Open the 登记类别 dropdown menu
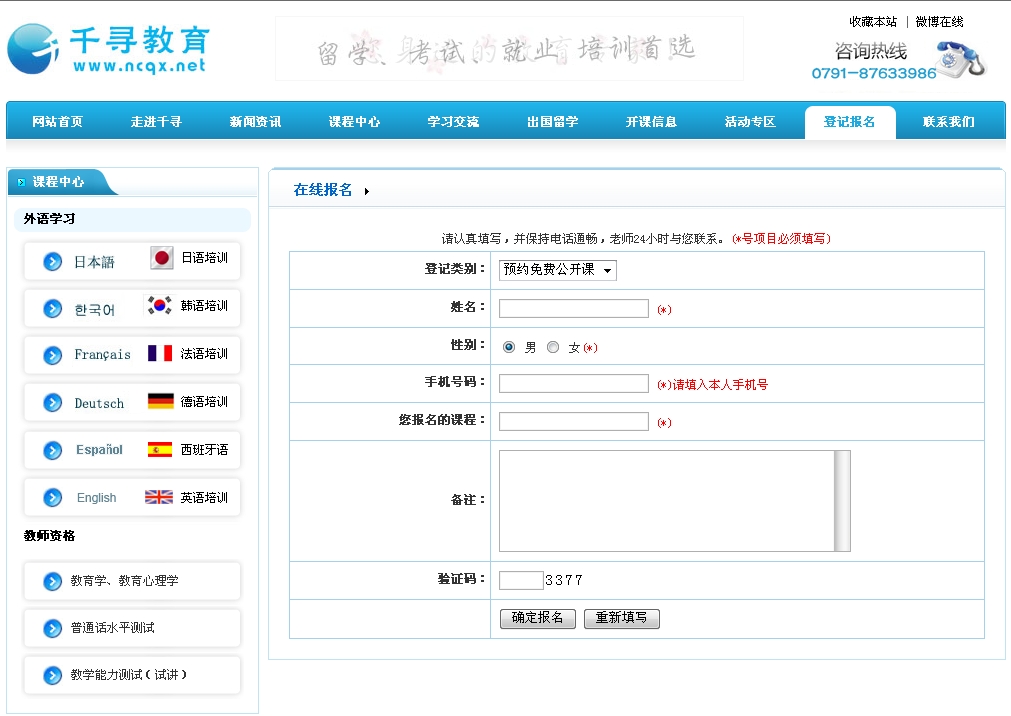1011x716 pixels. [x=558, y=270]
